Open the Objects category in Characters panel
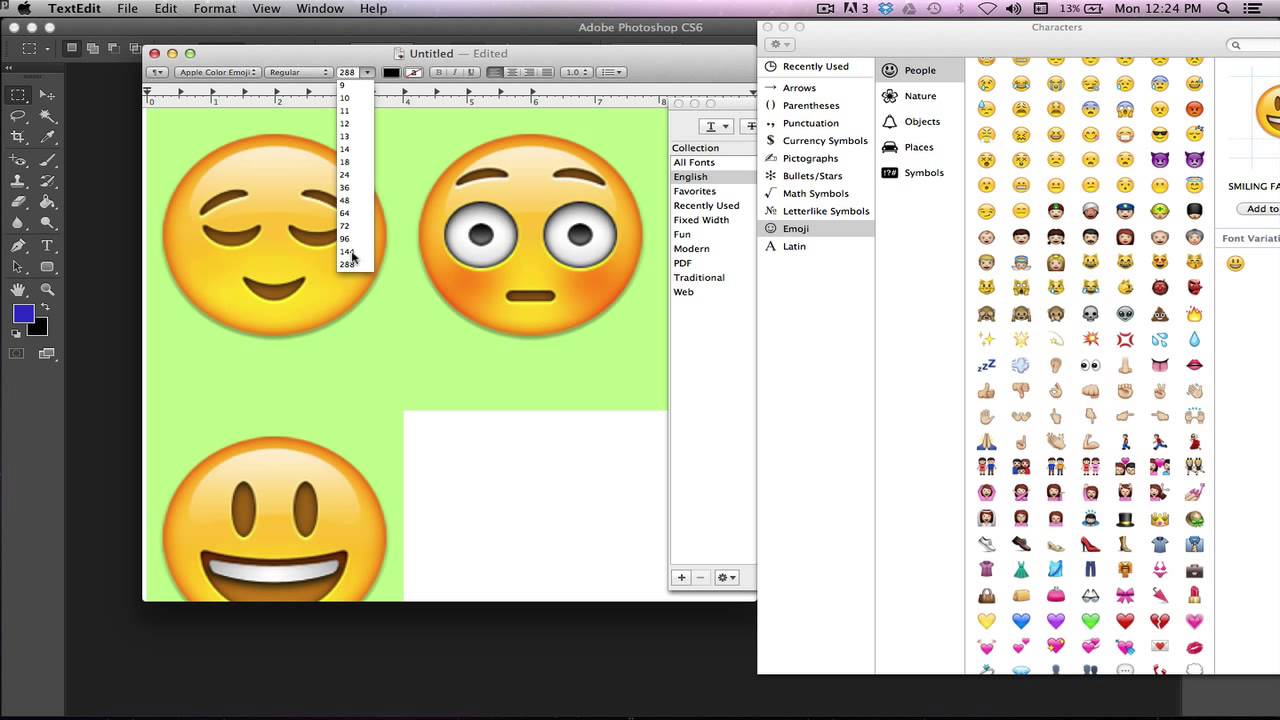Screen dimensions: 1280x720 tap(921, 121)
